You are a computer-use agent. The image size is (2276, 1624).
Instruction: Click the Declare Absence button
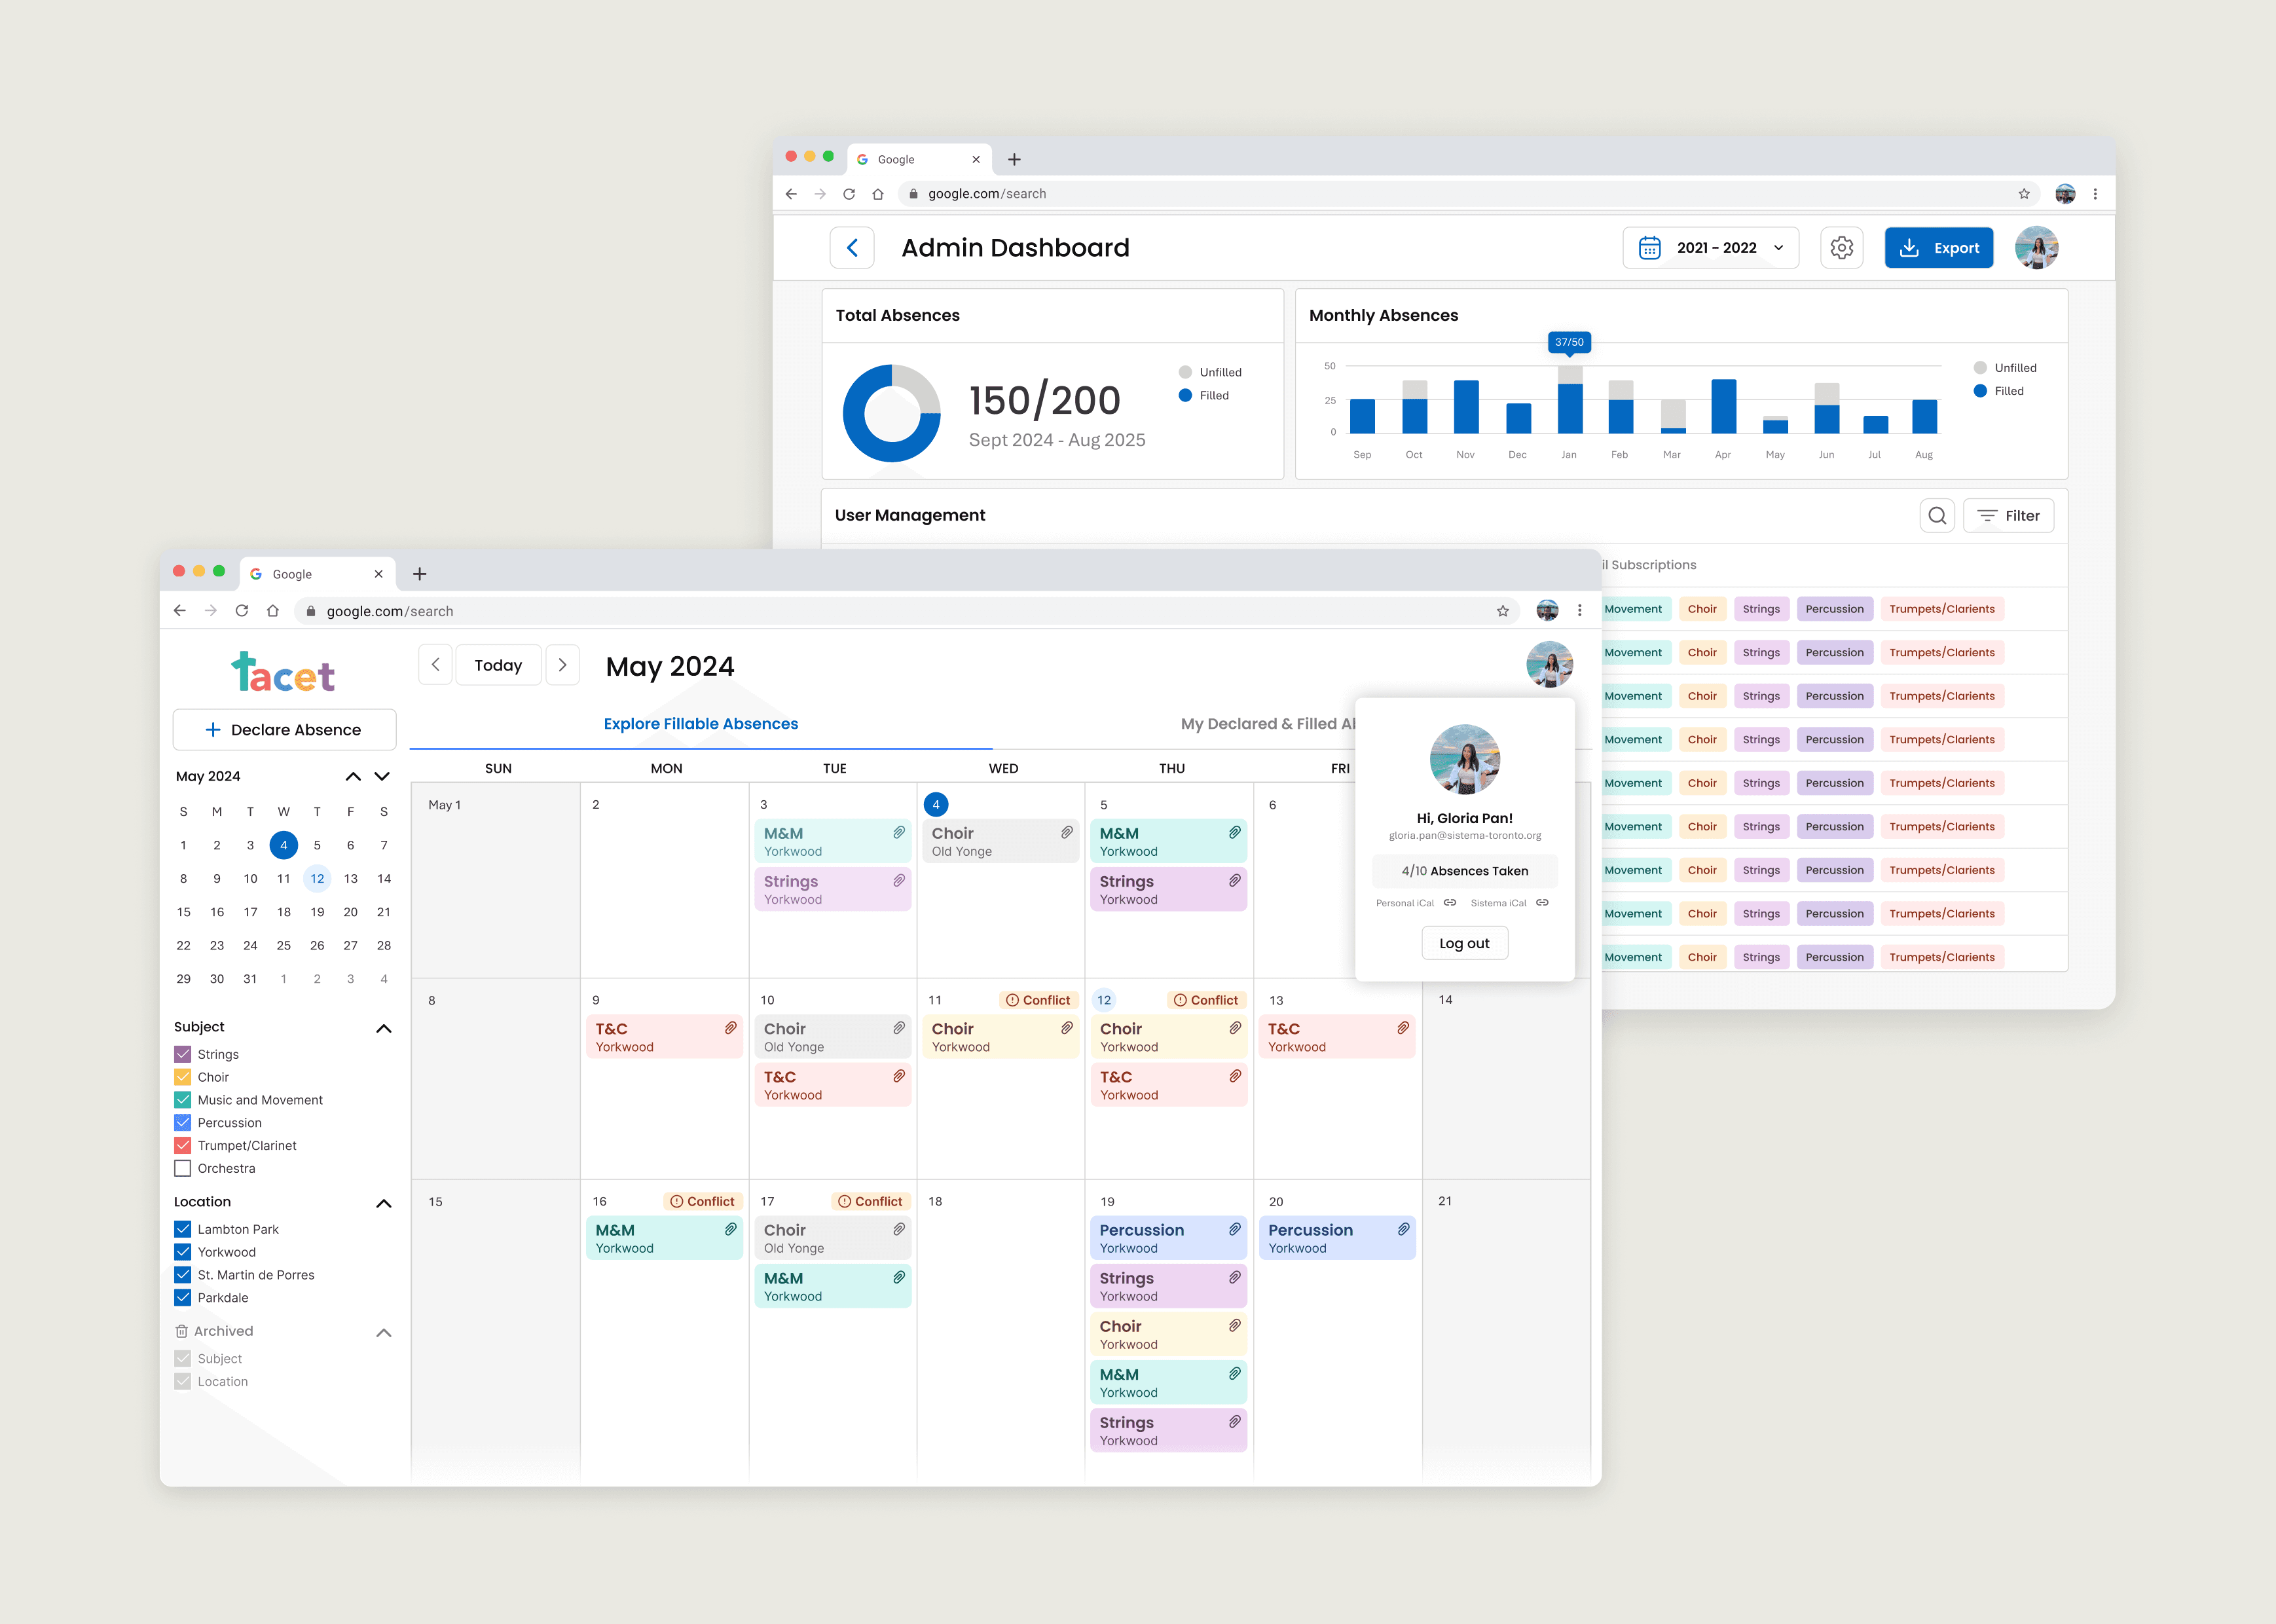[x=284, y=730]
